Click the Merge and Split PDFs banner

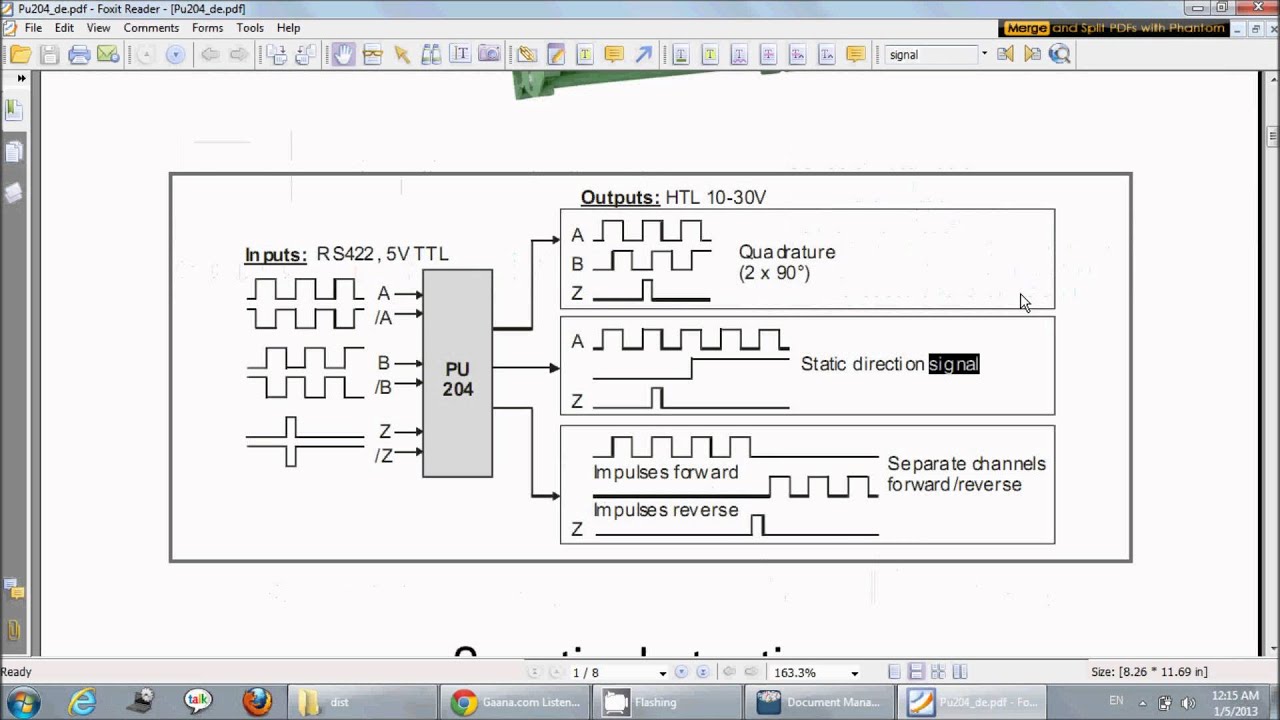[1115, 28]
